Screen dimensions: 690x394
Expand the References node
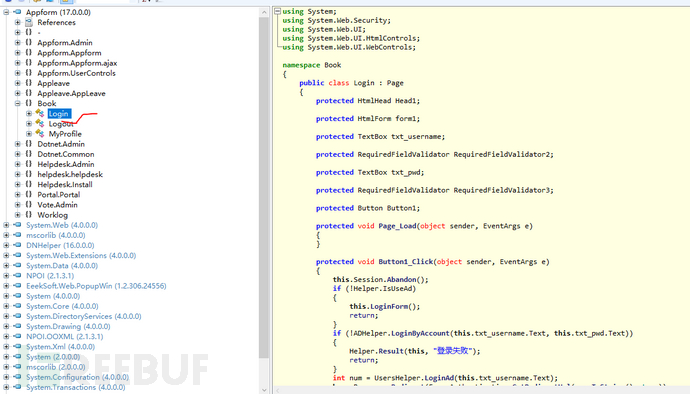pyautogui.click(x=18, y=22)
